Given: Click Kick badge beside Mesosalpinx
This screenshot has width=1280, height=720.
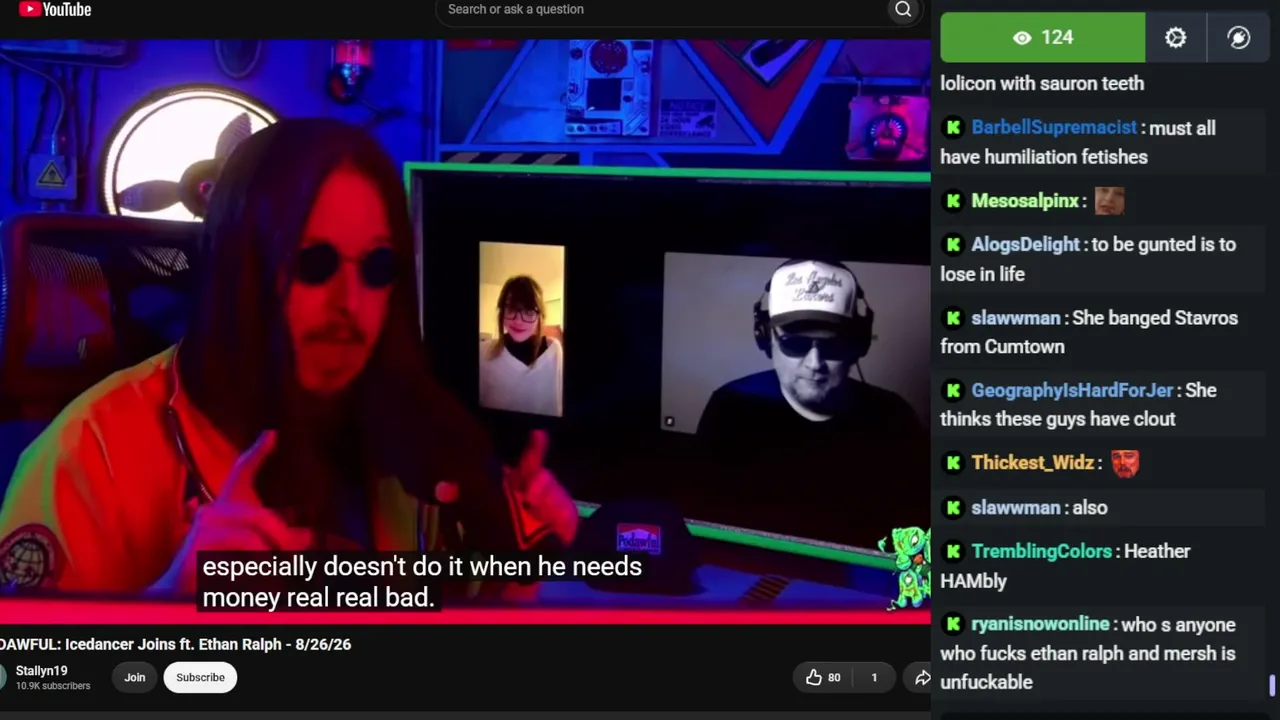Looking at the screenshot, I should pyautogui.click(x=953, y=201).
